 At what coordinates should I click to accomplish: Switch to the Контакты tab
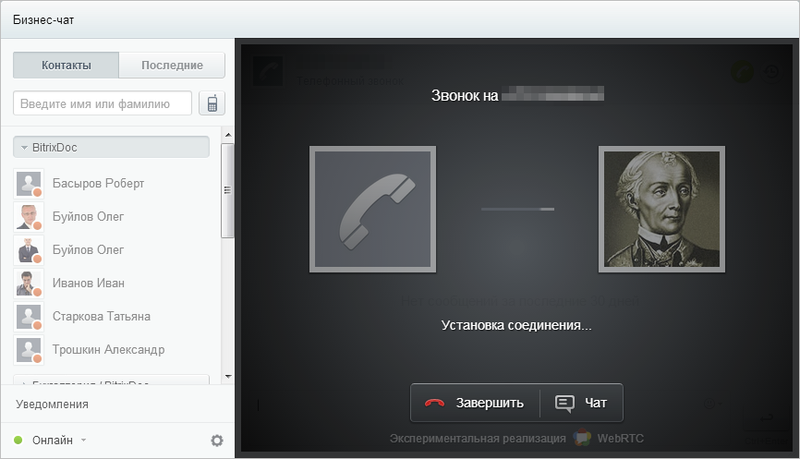66,65
